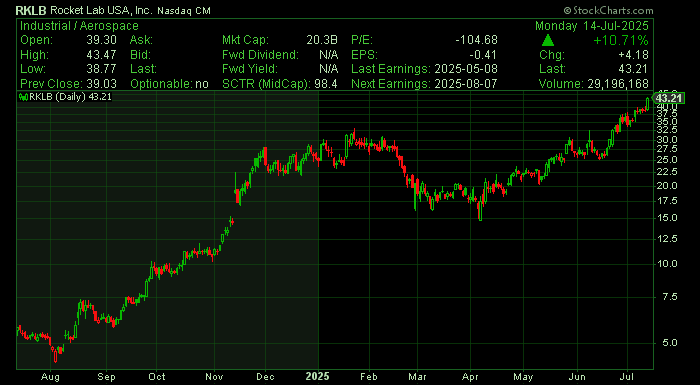This screenshot has height=385, width=700.
Task: Click the Volume value 29,196,168
Action: (618, 84)
